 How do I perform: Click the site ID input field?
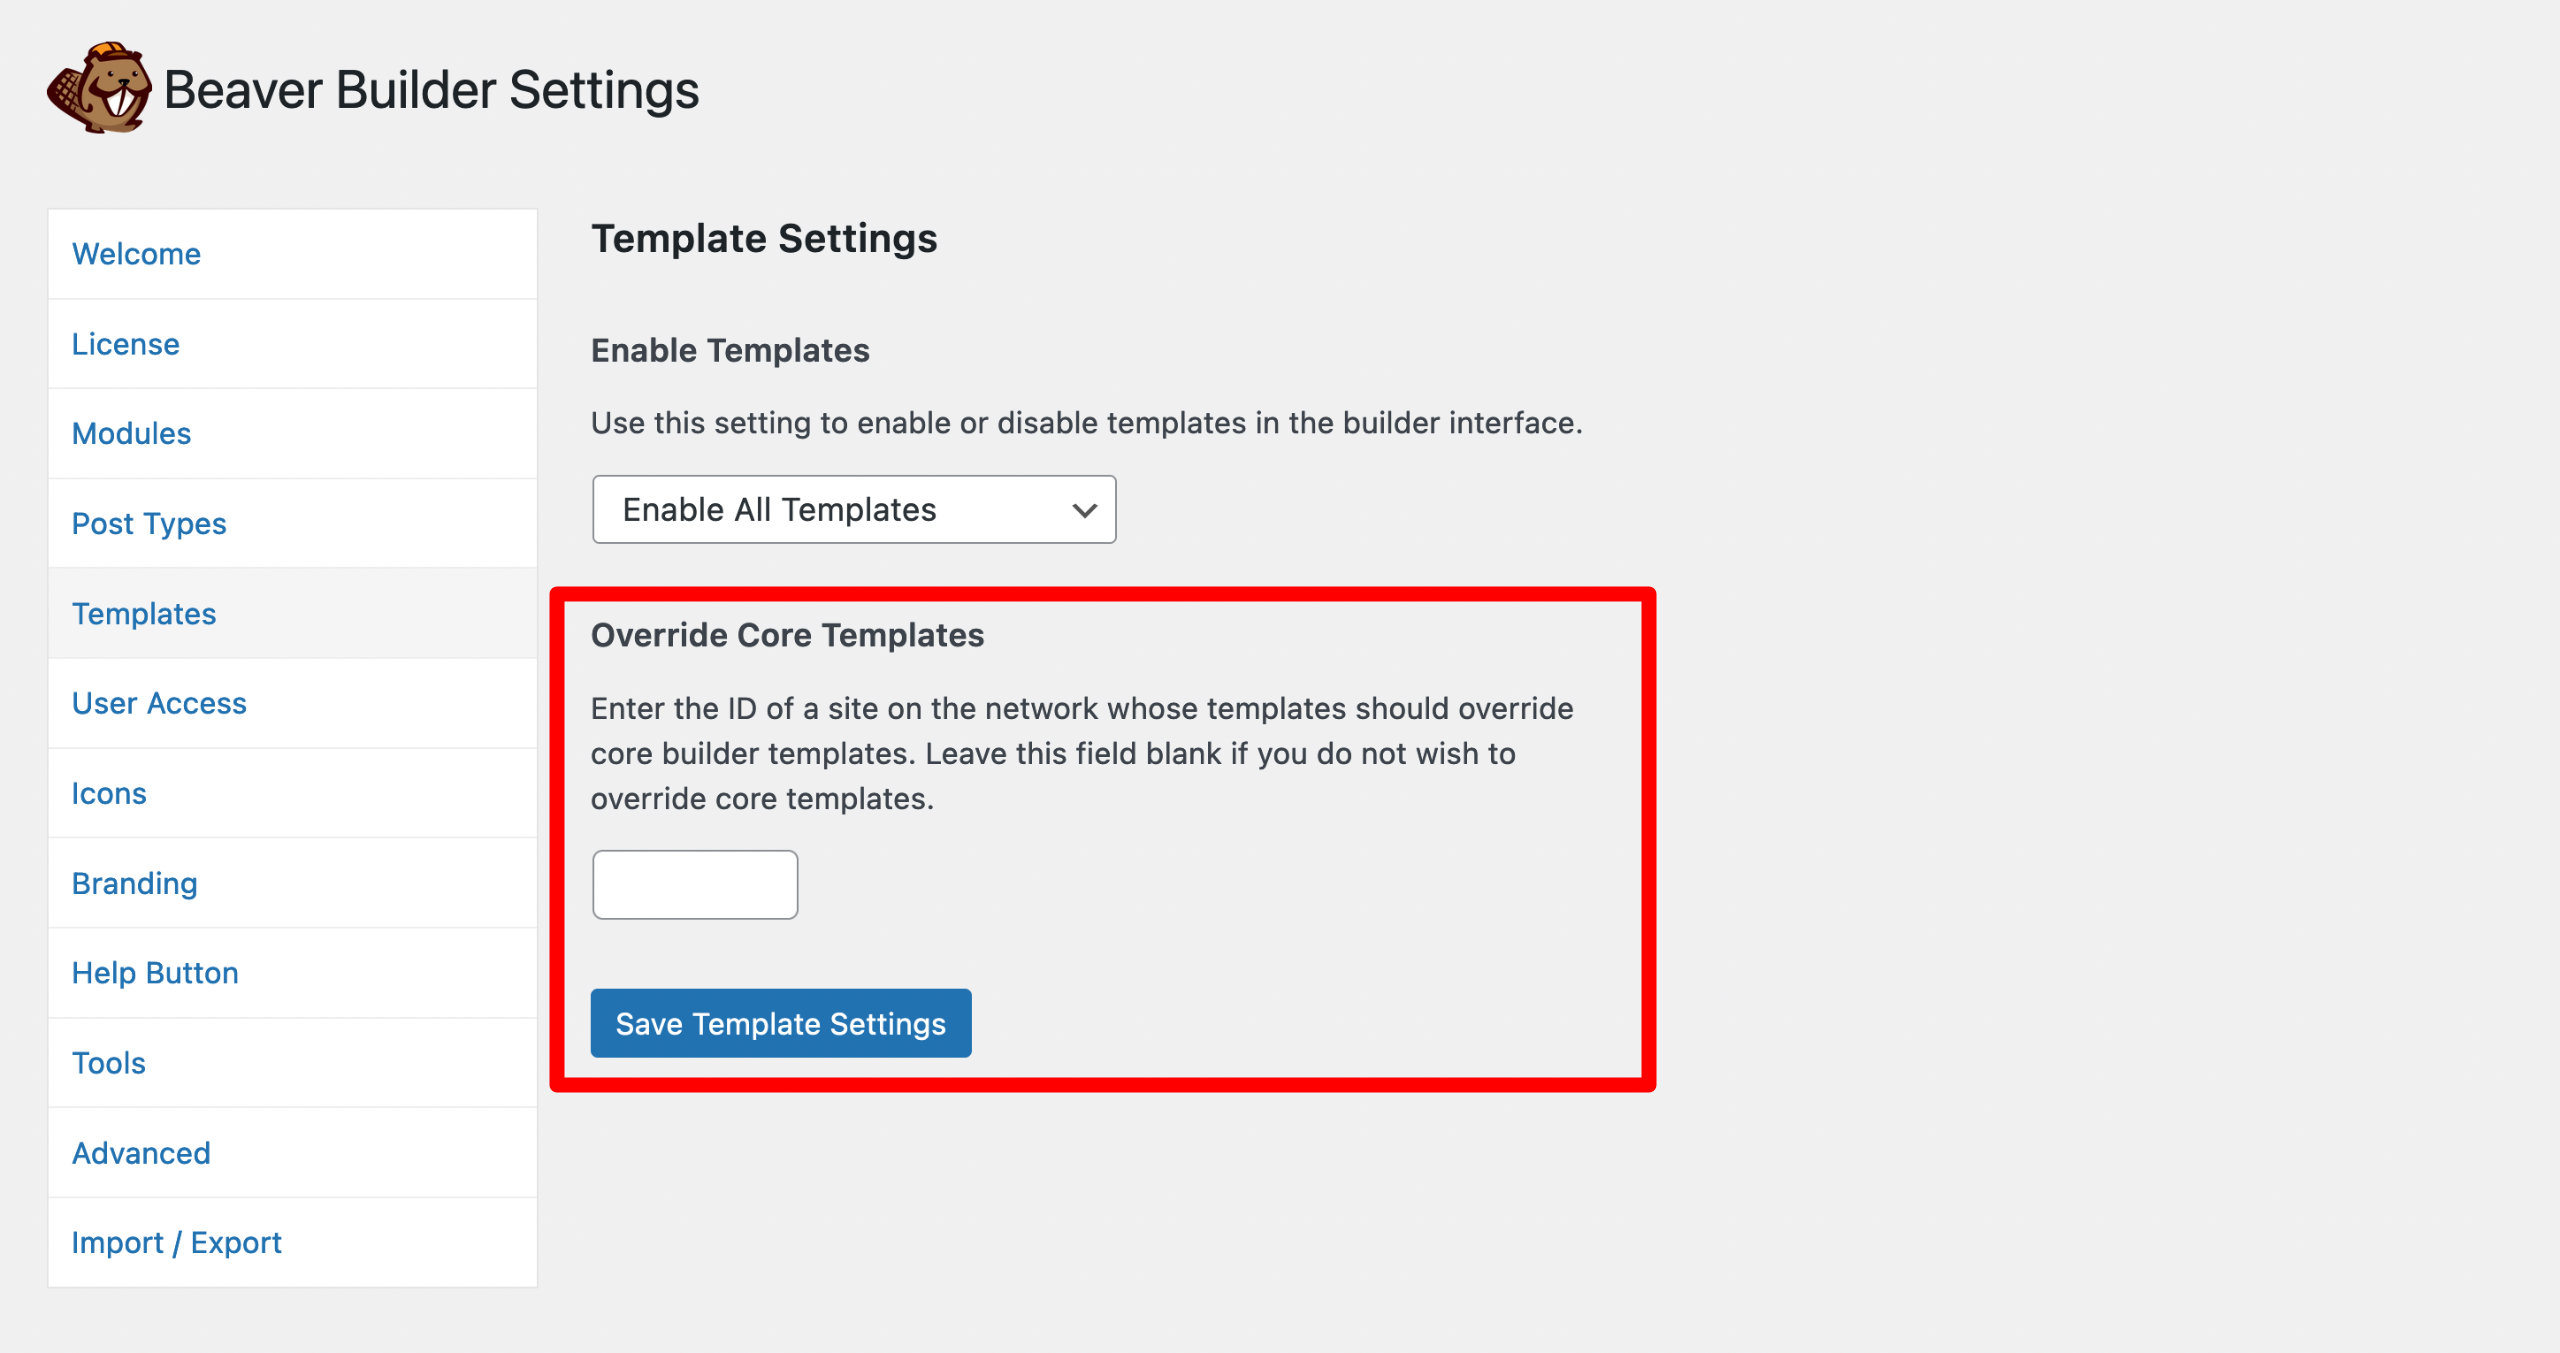[695, 884]
